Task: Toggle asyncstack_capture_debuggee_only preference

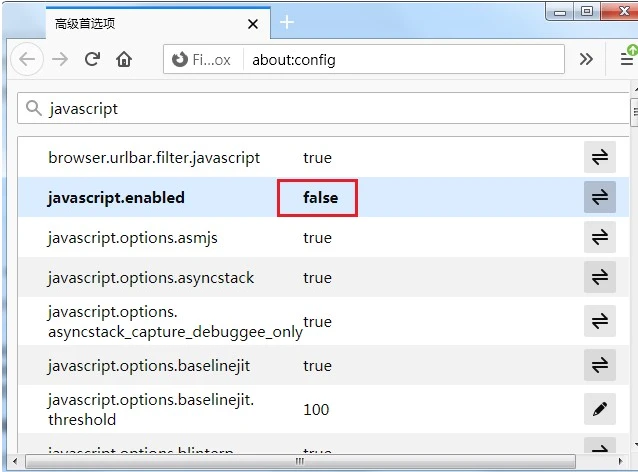Action: point(599,321)
